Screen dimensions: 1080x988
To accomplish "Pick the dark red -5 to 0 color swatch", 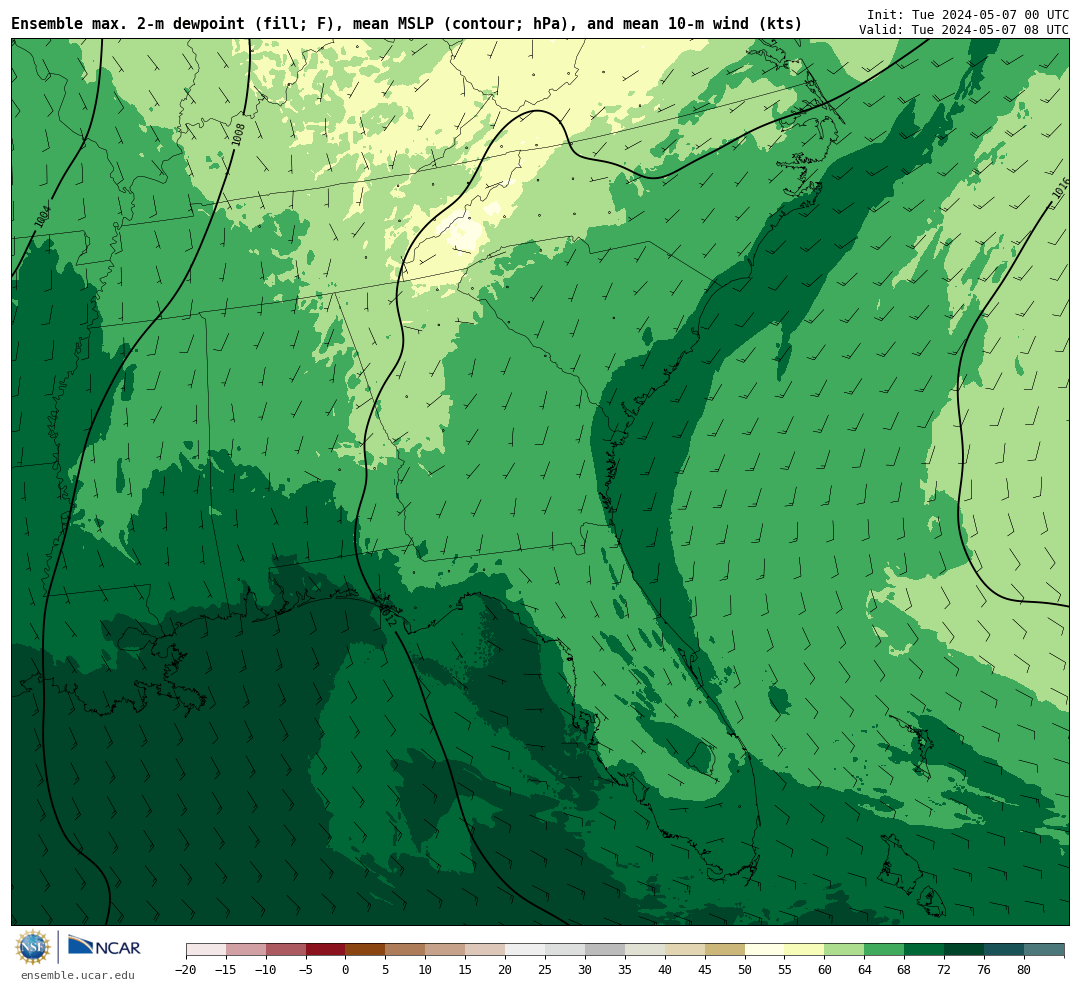I will 325,950.
